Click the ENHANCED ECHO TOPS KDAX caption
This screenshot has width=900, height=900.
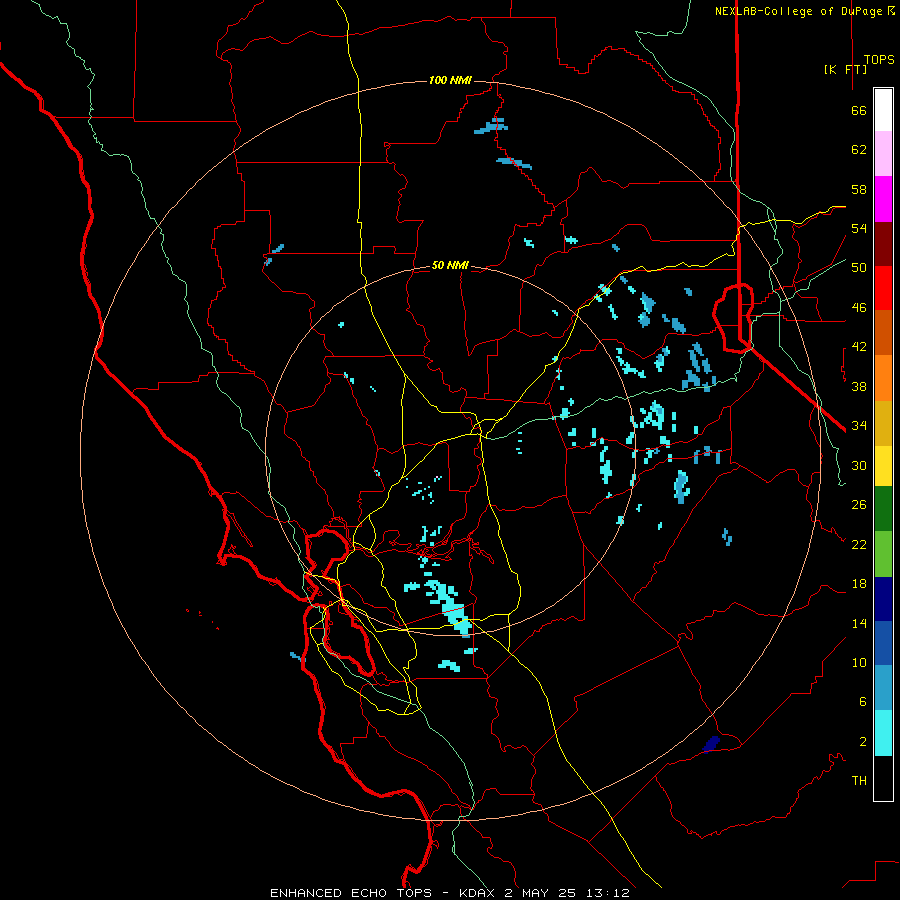450,893
